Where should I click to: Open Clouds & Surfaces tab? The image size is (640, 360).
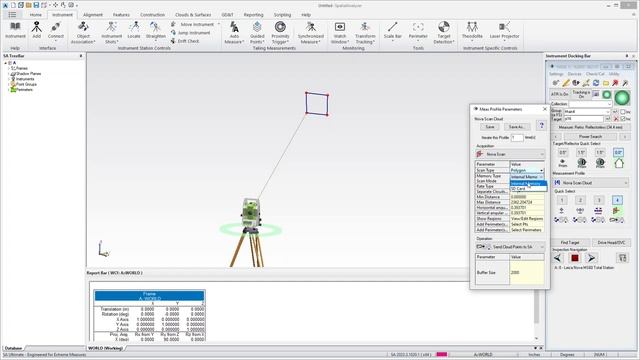point(193,15)
